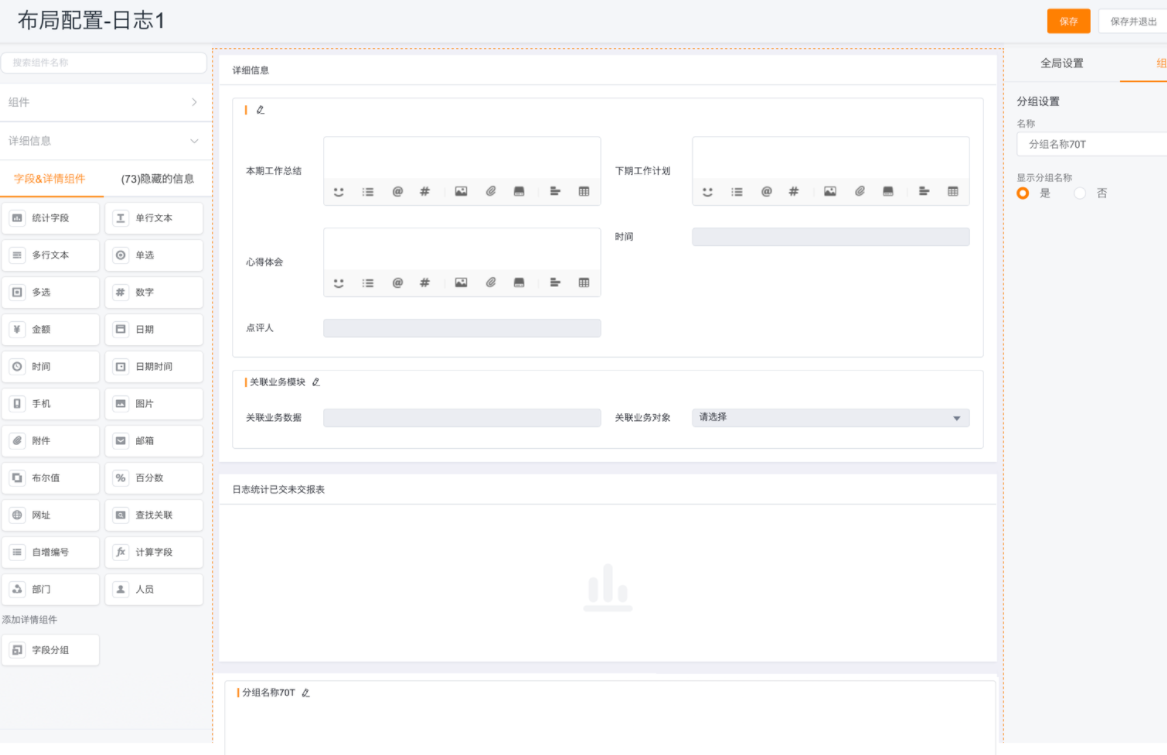
Task: Click the orange 保存 button
Action: click(1068, 21)
